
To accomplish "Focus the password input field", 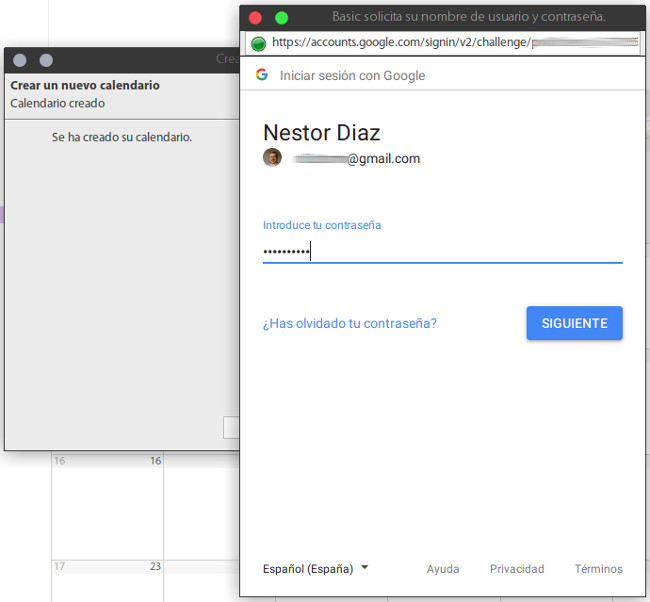I will tap(442, 252).
